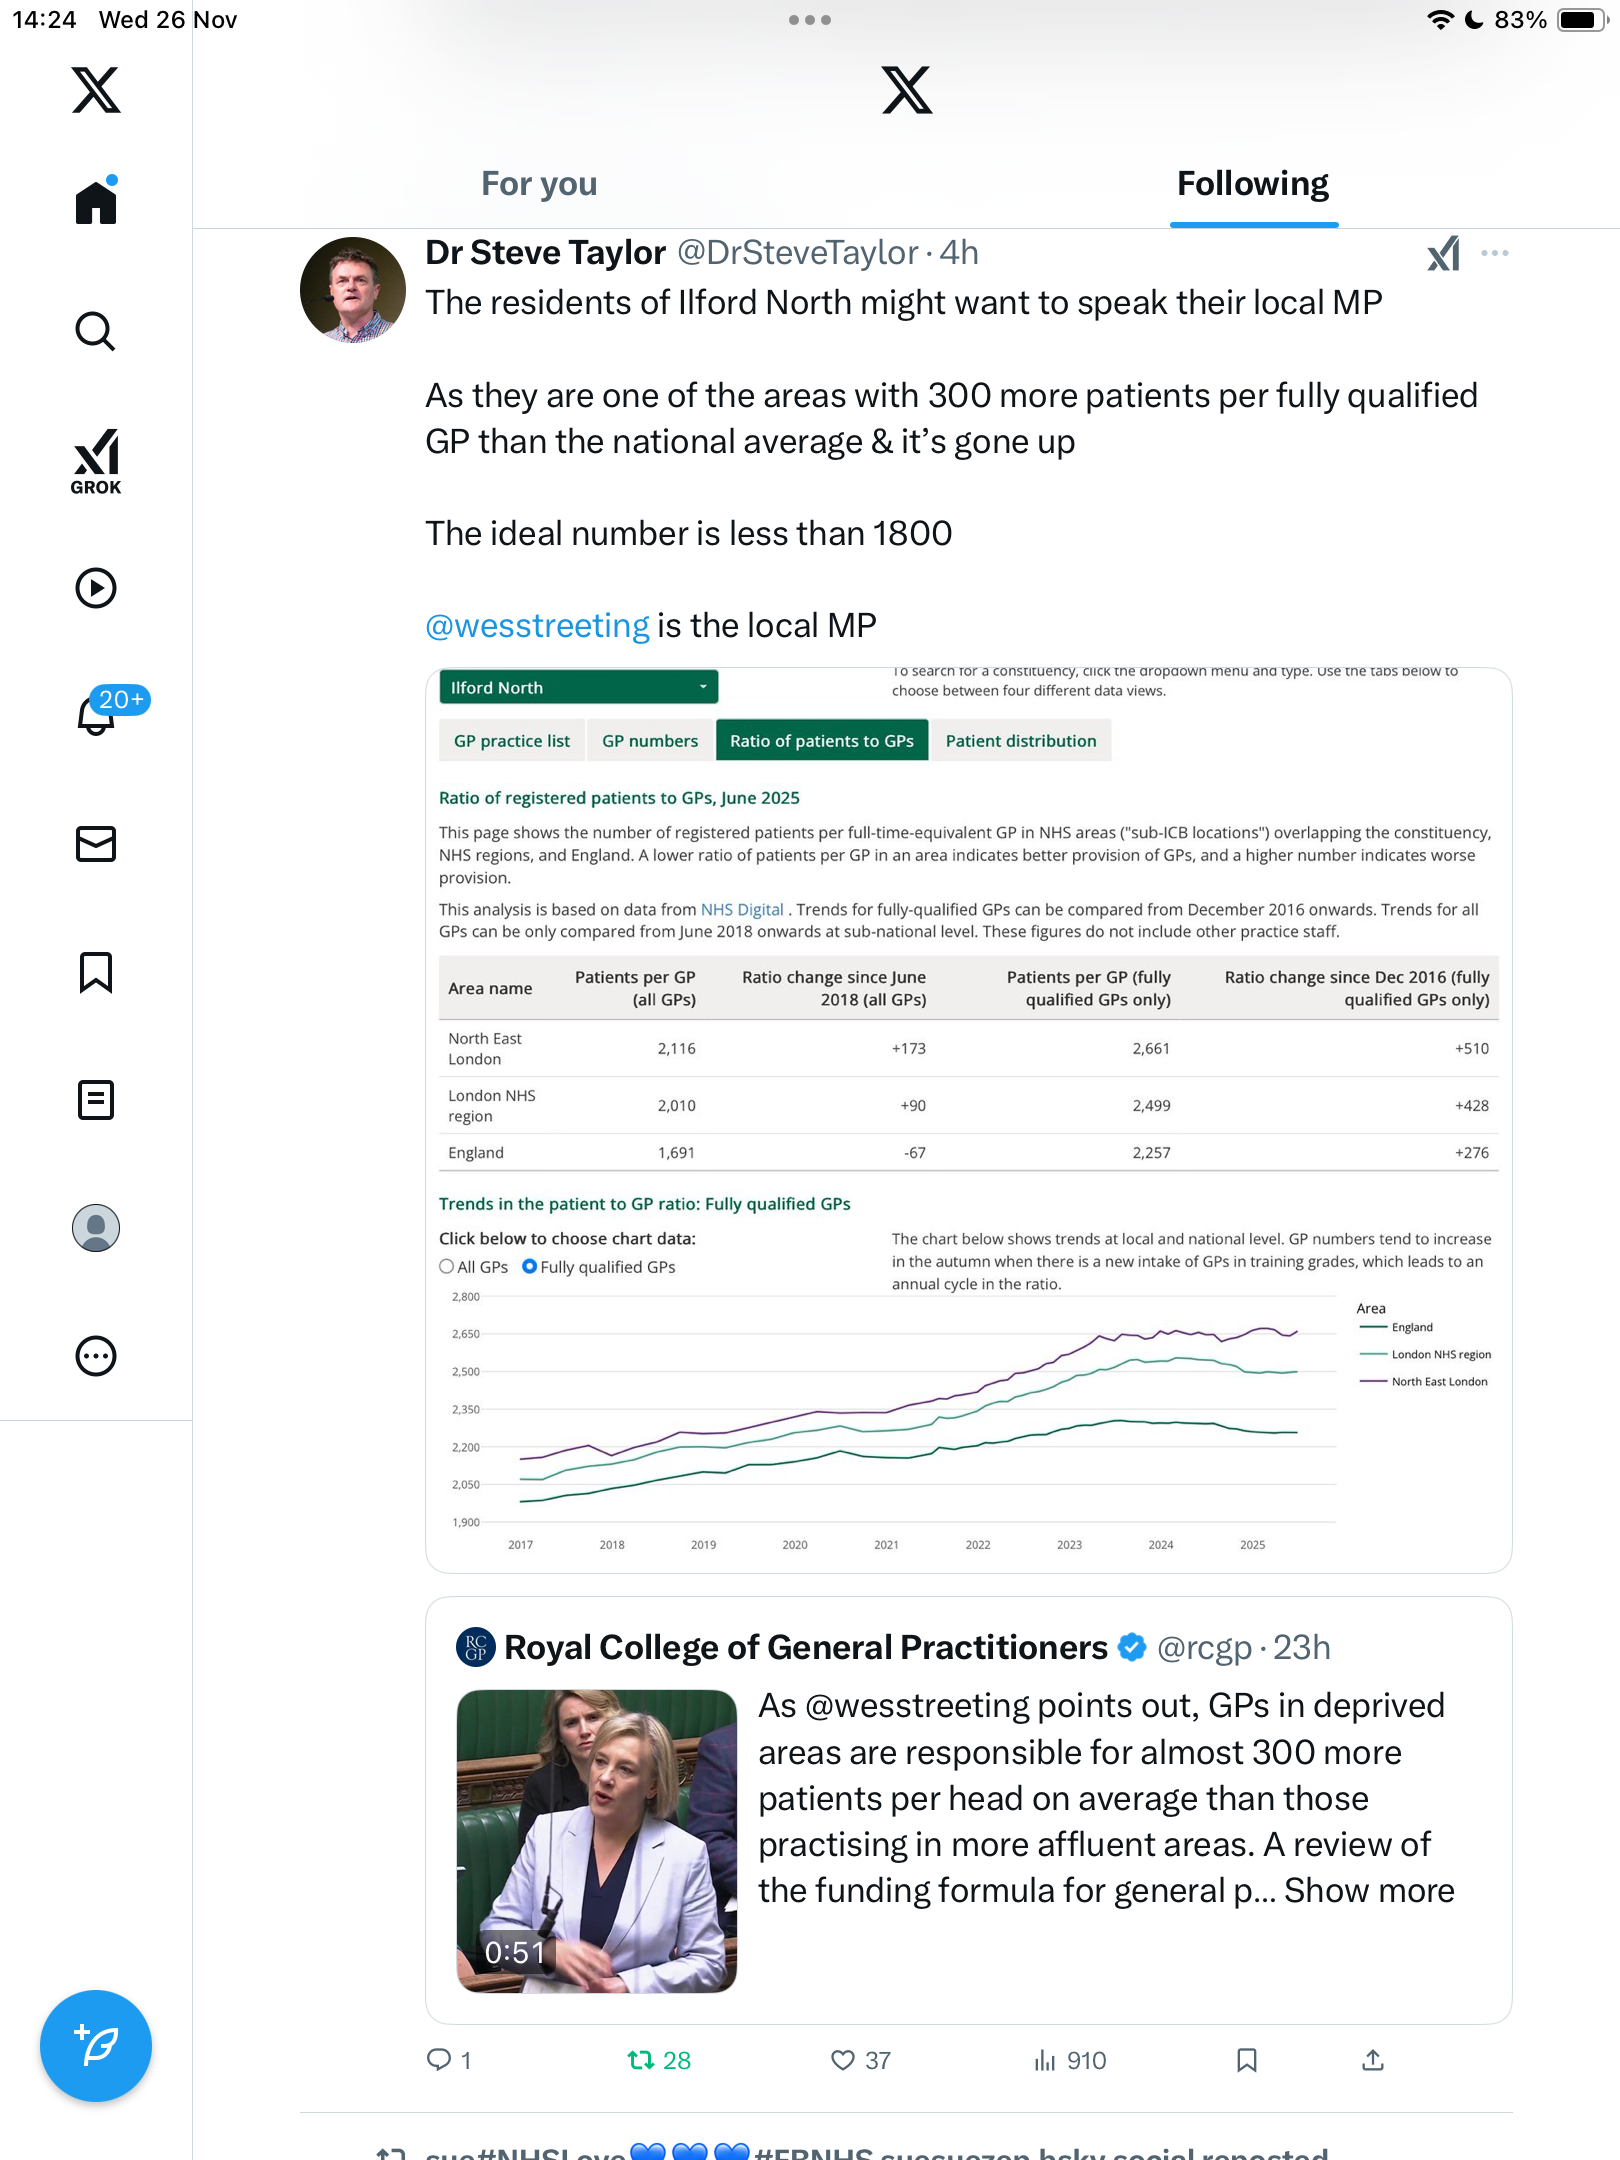Expand the sidebar More options circle
Viewport: 1620px width, 2160px height.
click(96, 1356)
